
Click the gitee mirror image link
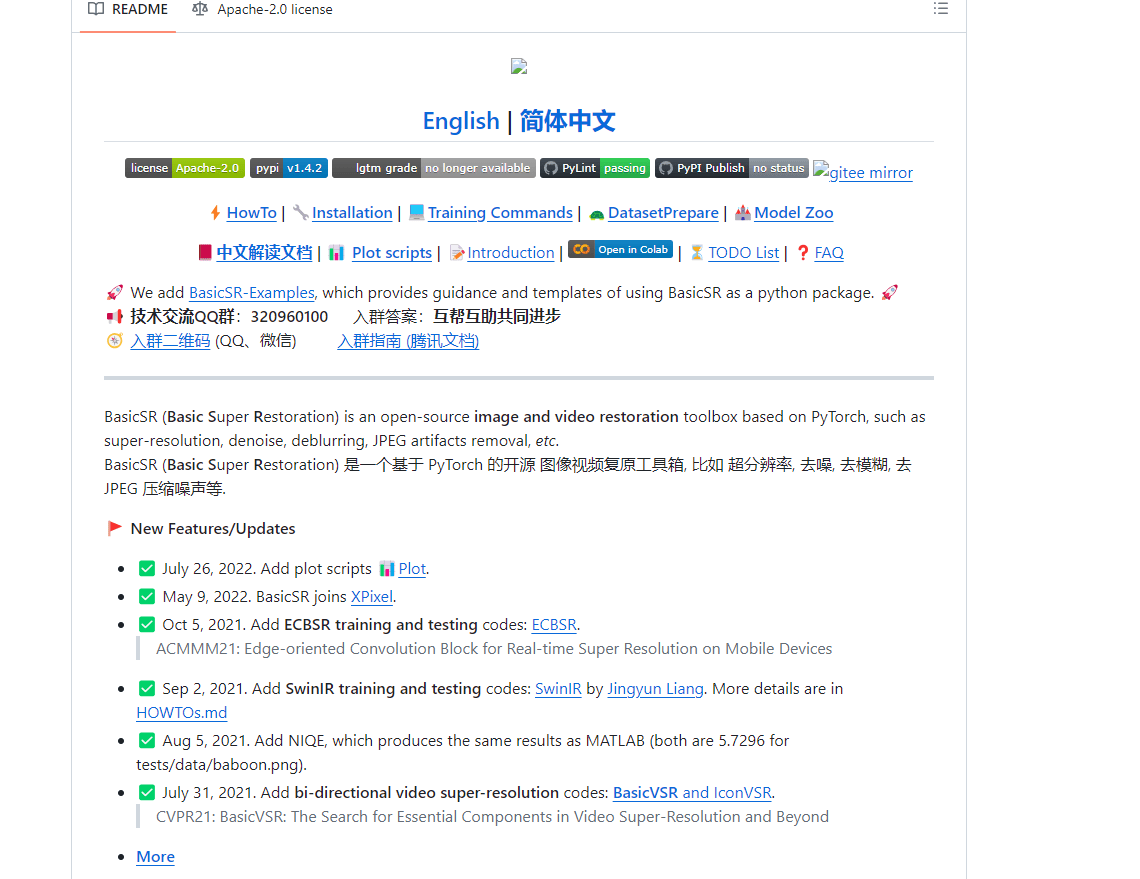point(863,172)
